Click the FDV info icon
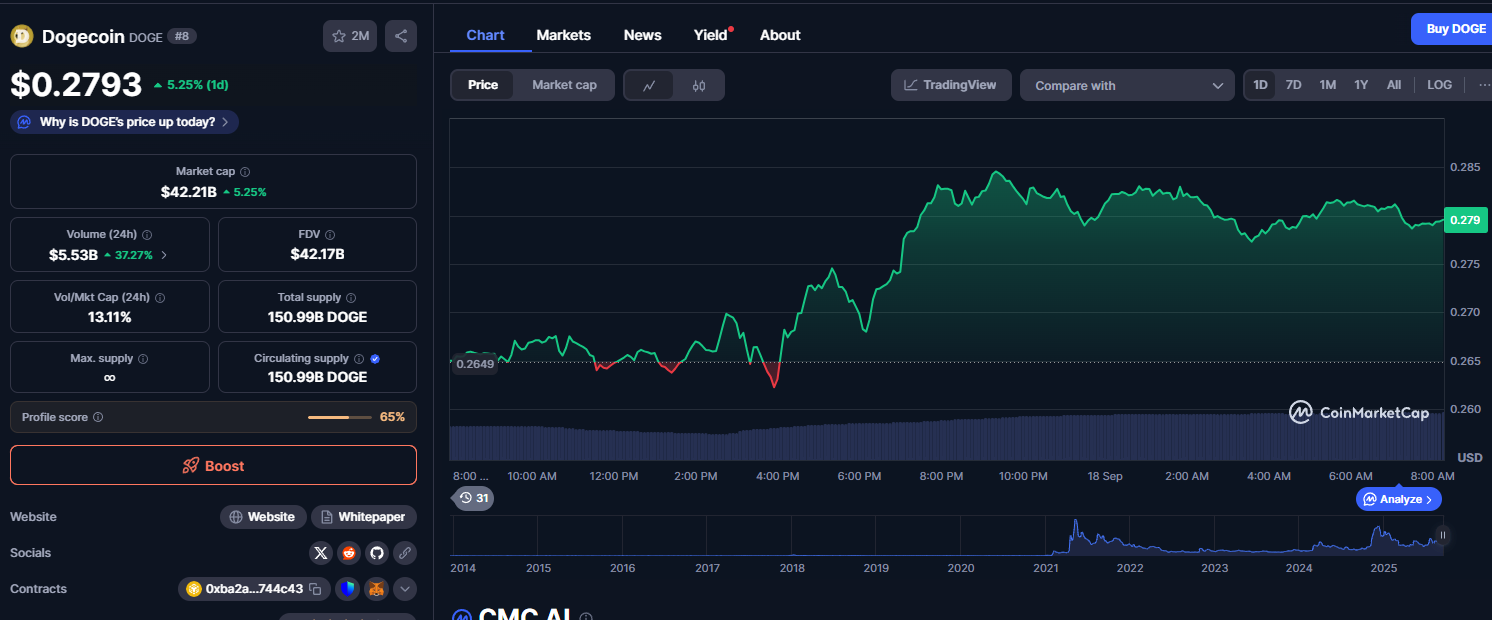The width and height of the screenshot is (1492, 620). pos(330,234)
